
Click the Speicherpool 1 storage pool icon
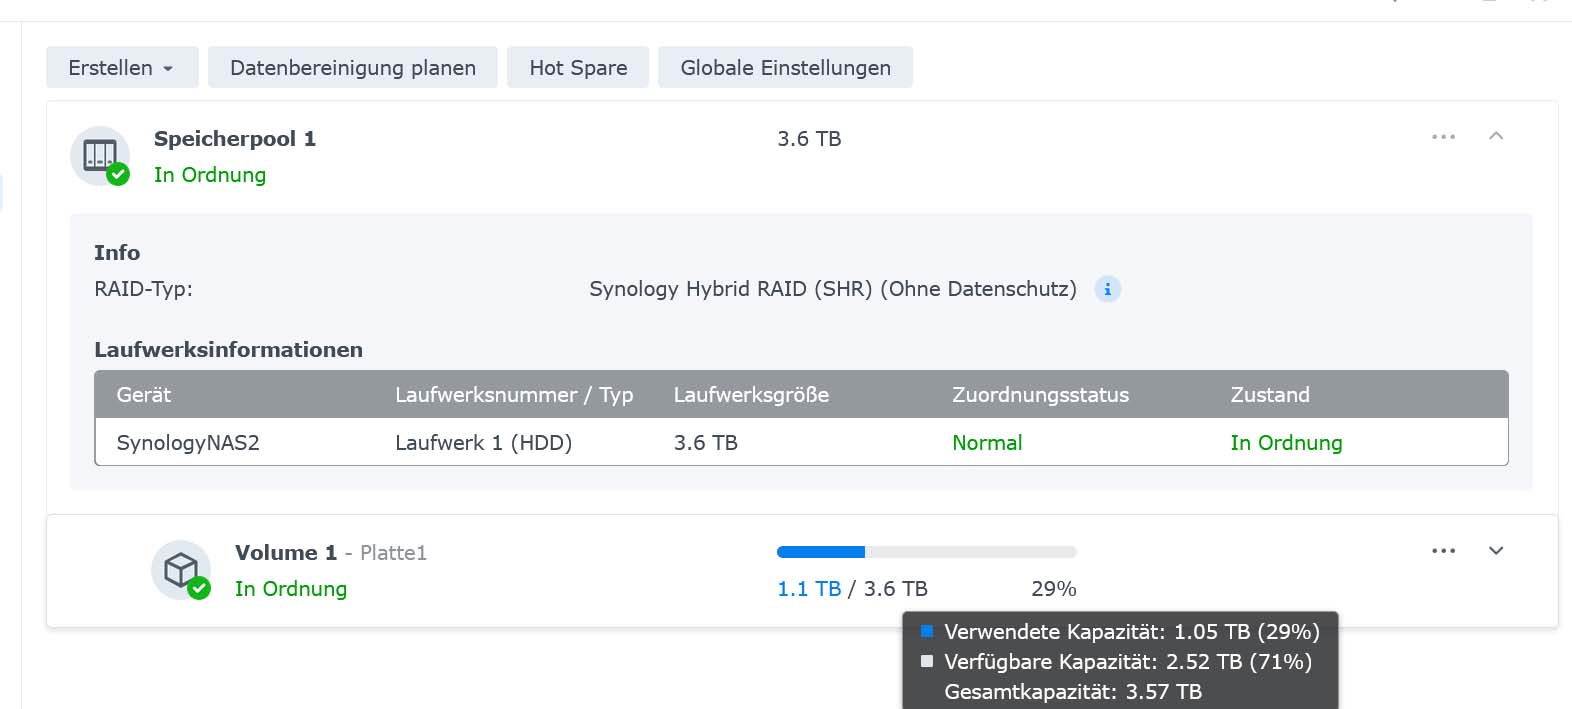coord(100,155)
